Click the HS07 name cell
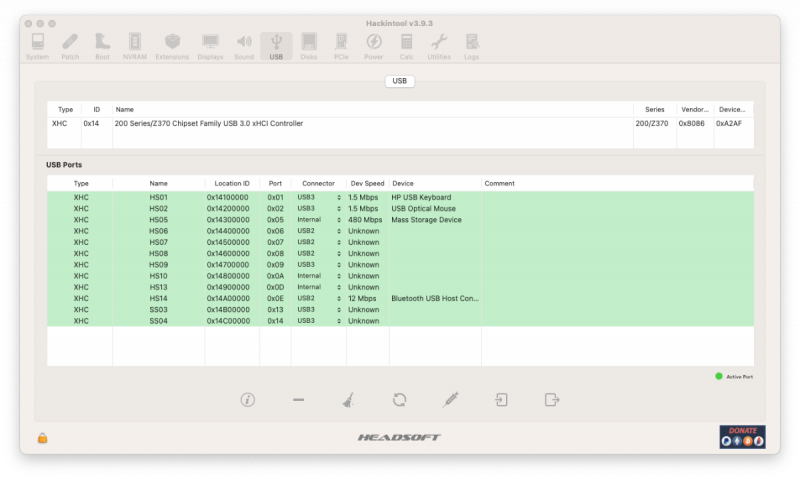 click(158, 242)
